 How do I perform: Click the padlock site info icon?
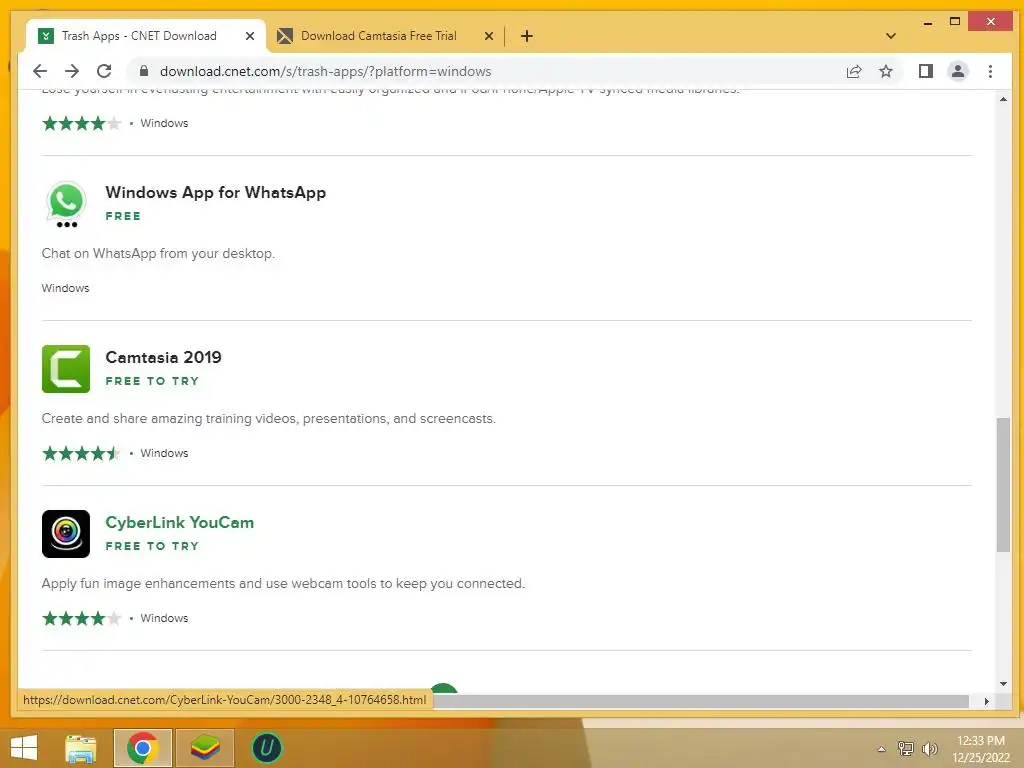(144, 71)
